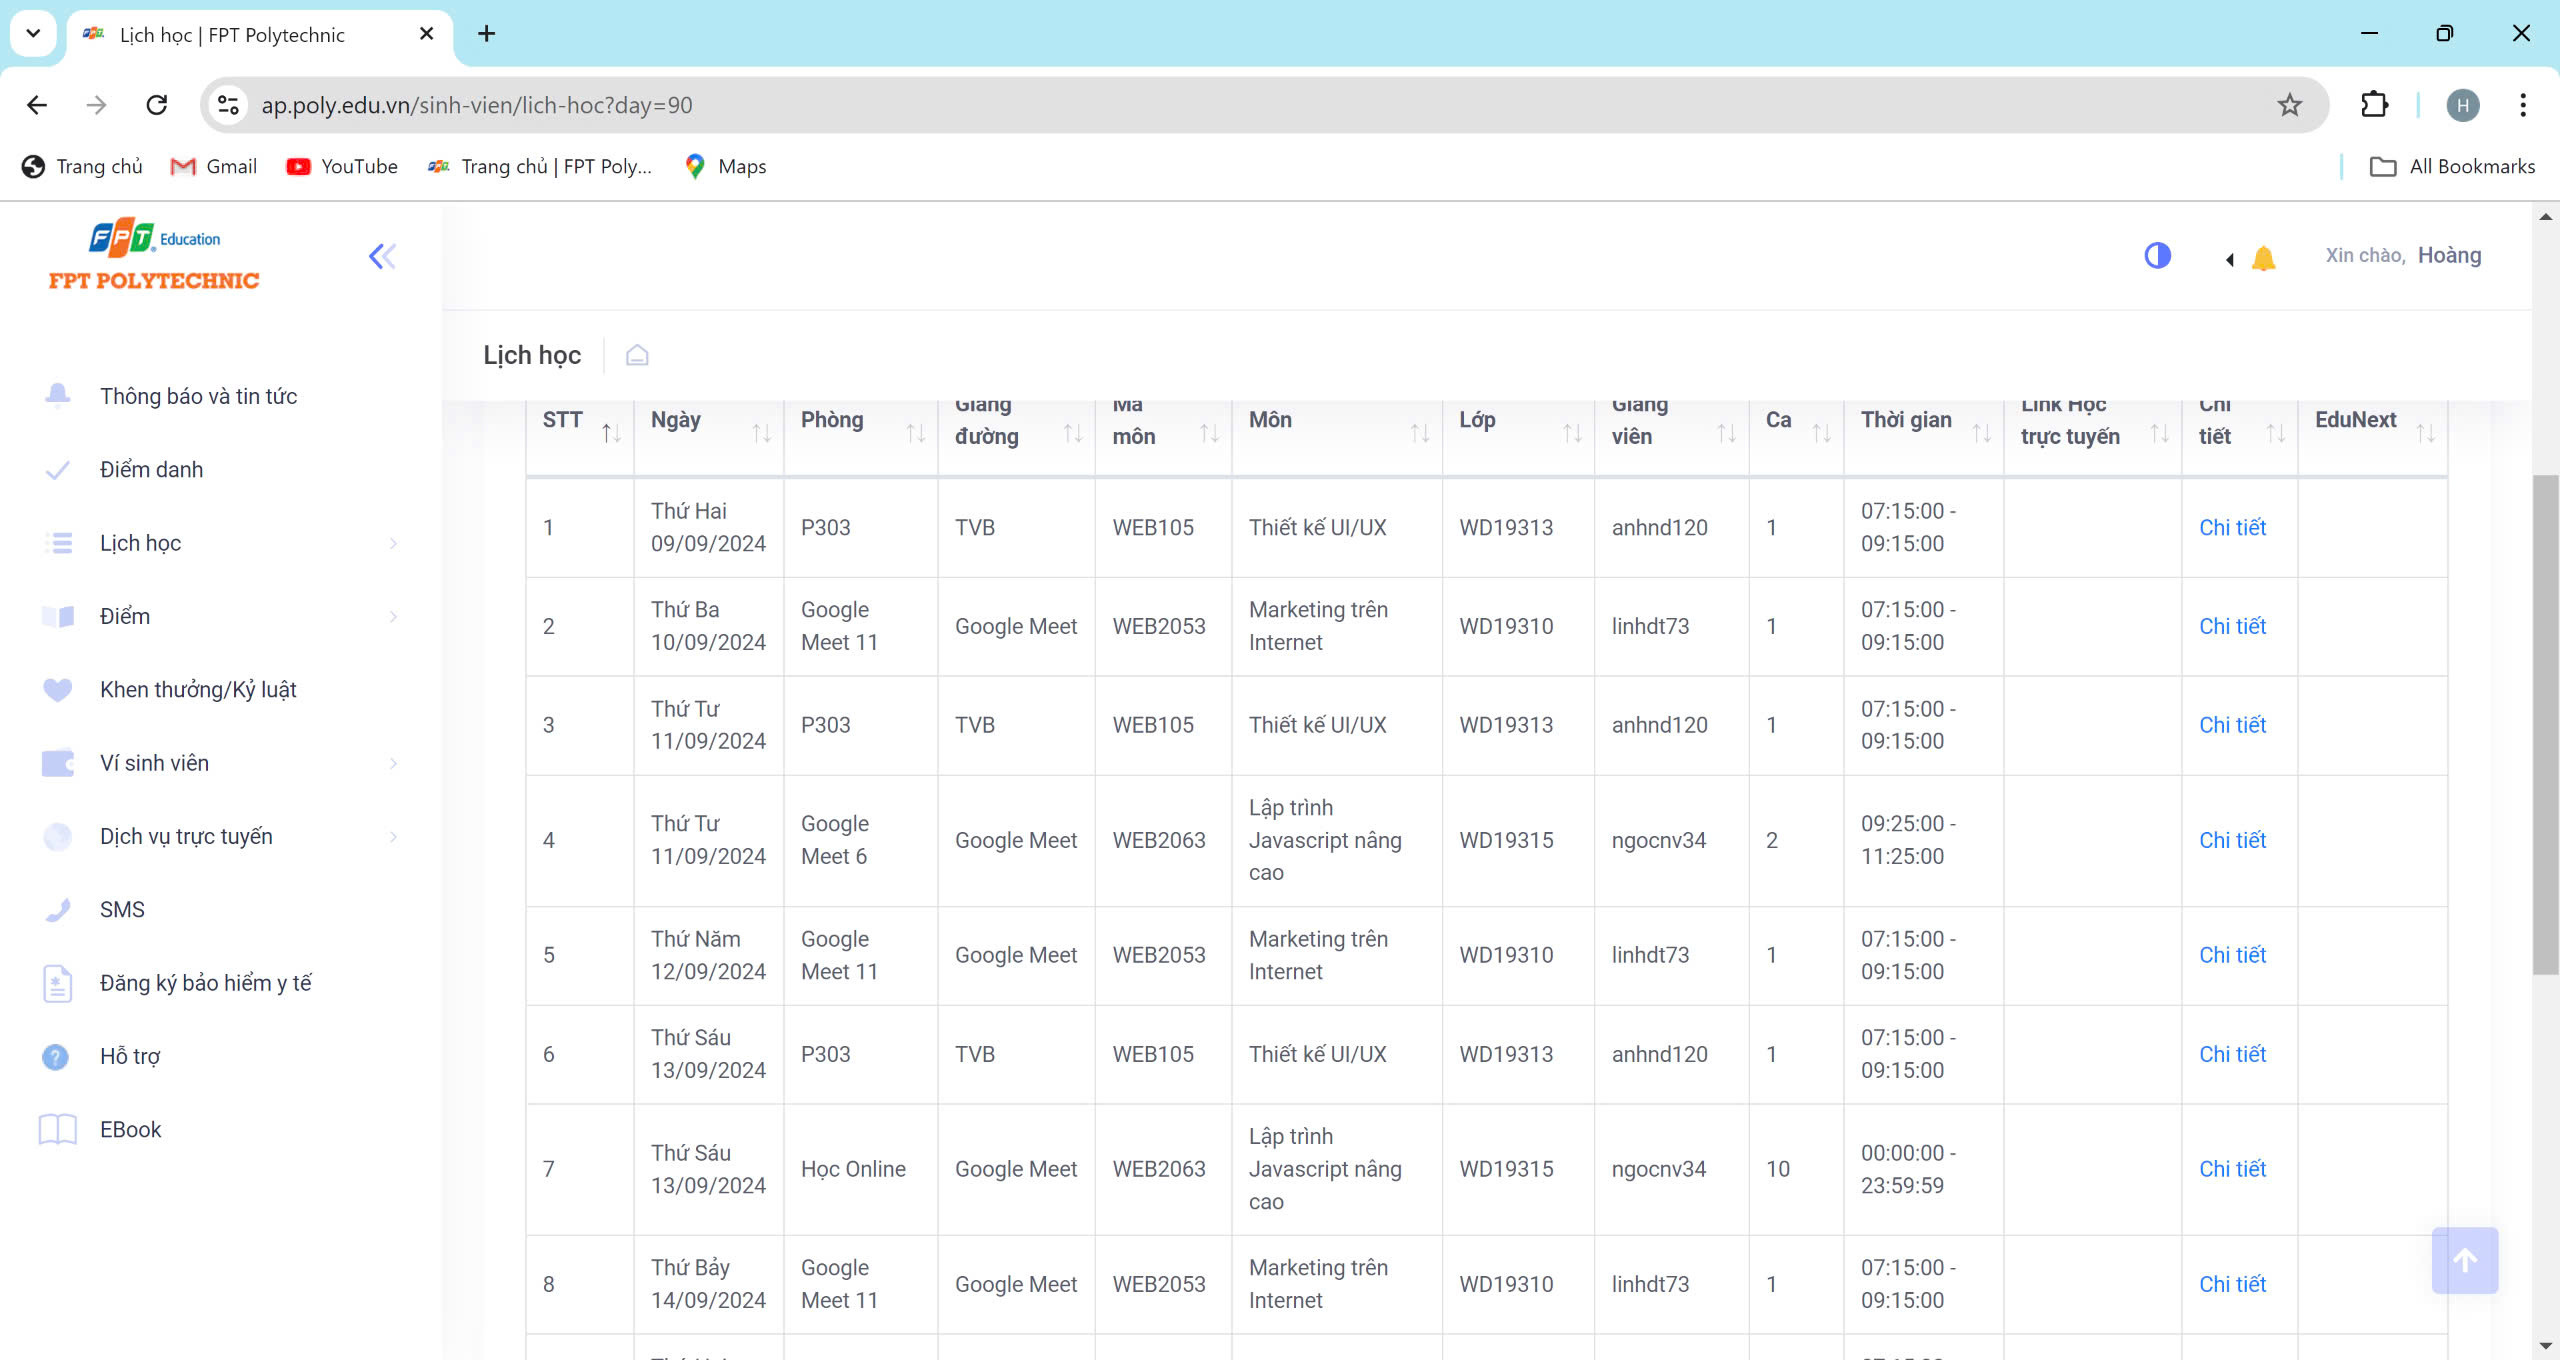Click the home breadcrumb icon
Screen dimensions: 2560x1360
tap(637, 356)
